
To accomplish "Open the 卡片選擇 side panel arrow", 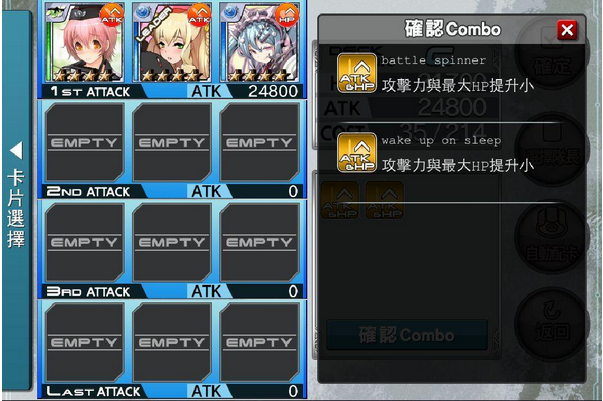I will coord(16,150).
